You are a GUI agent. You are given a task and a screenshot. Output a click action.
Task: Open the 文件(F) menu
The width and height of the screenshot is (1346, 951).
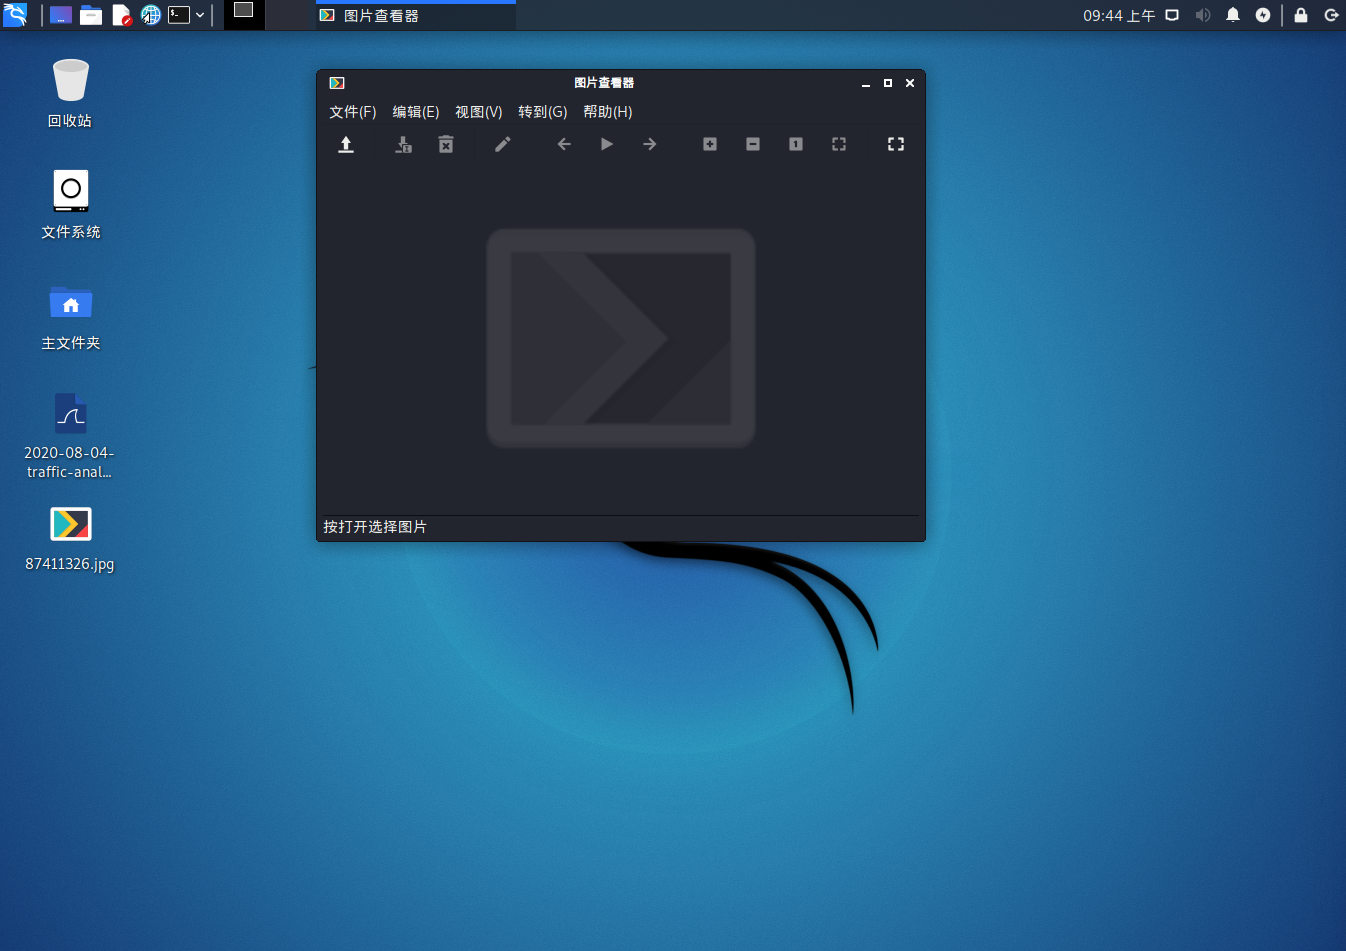click(353, 112)
